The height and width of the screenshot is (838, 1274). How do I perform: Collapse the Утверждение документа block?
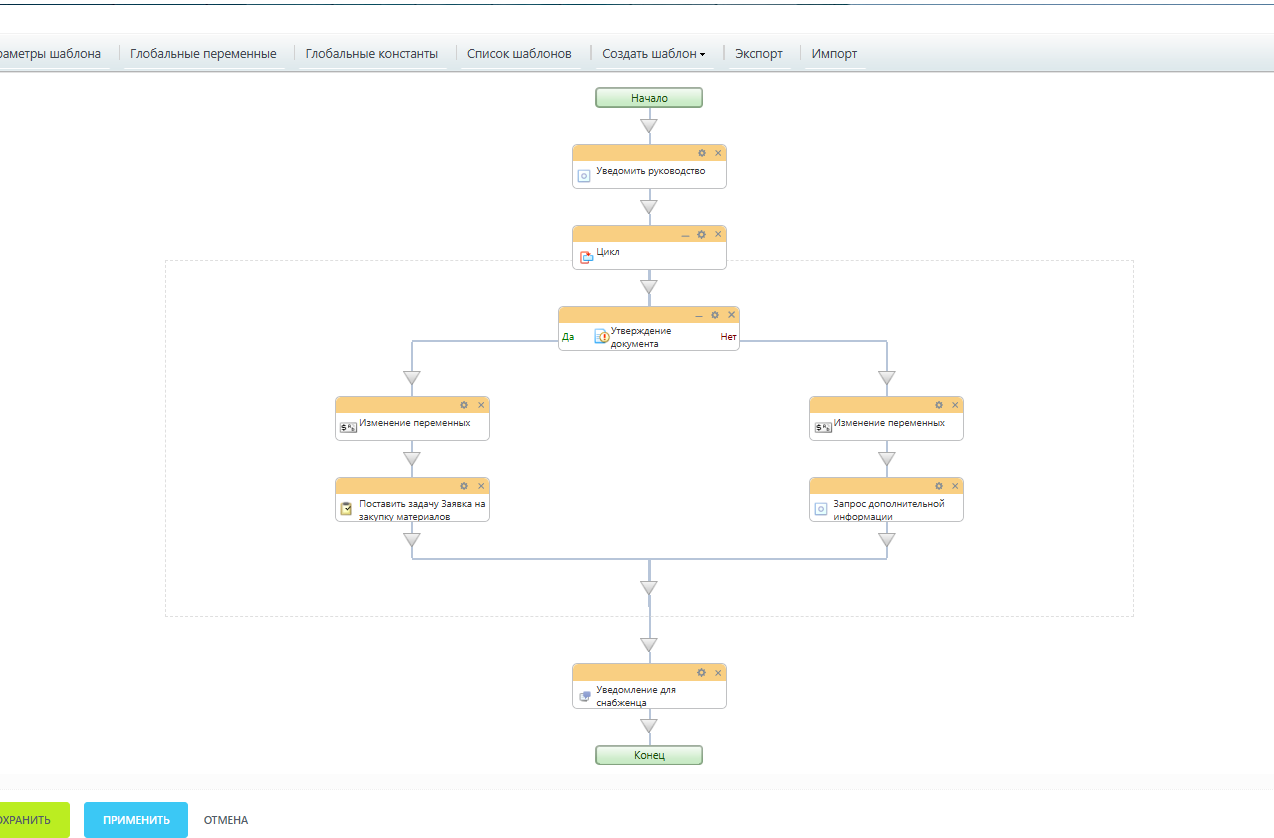pyautogui.click(x=699, y=315)
